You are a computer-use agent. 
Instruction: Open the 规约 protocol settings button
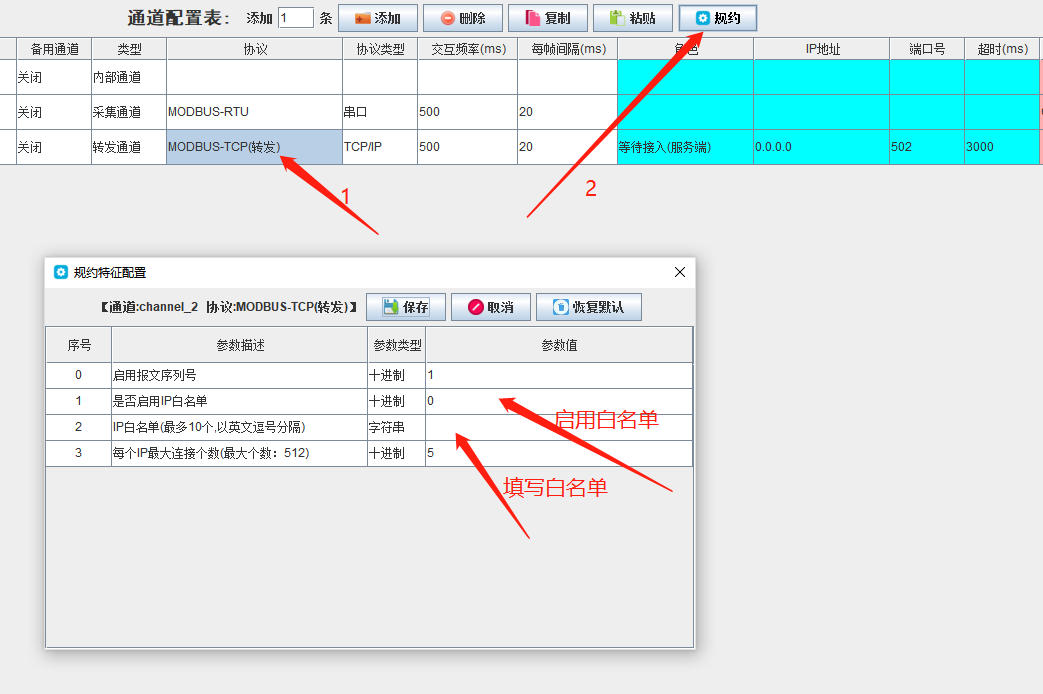pyautogui.click(x=717, y=18)
